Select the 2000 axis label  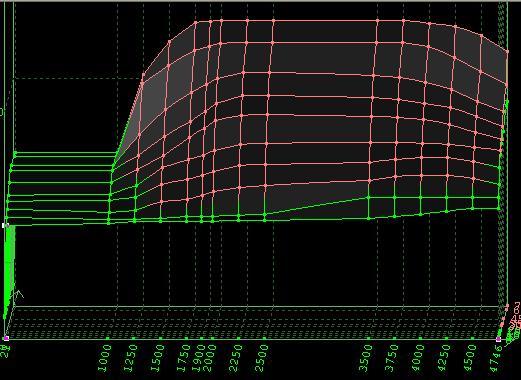(x=209, y=358)
